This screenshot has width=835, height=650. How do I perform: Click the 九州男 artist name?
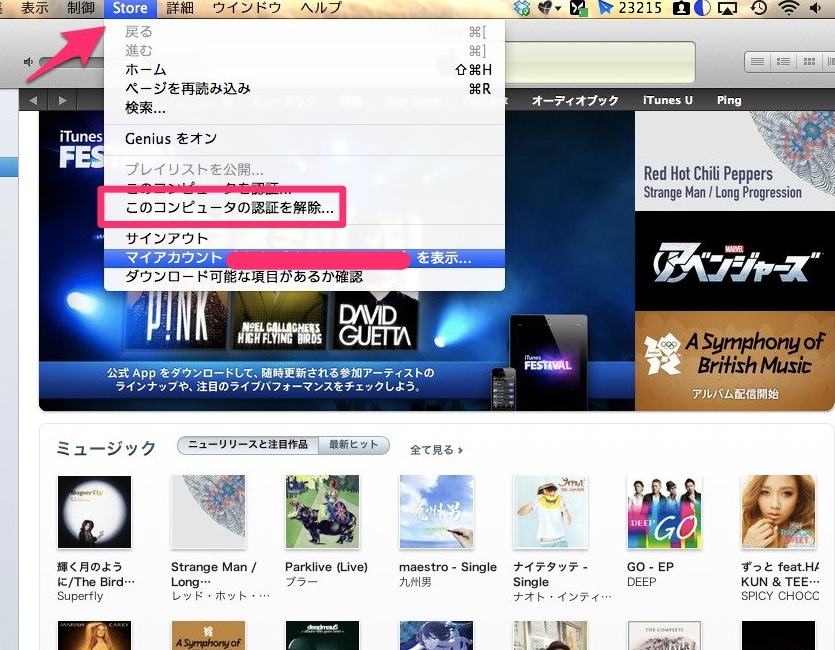pyautogui.click(x=415, y=582)
